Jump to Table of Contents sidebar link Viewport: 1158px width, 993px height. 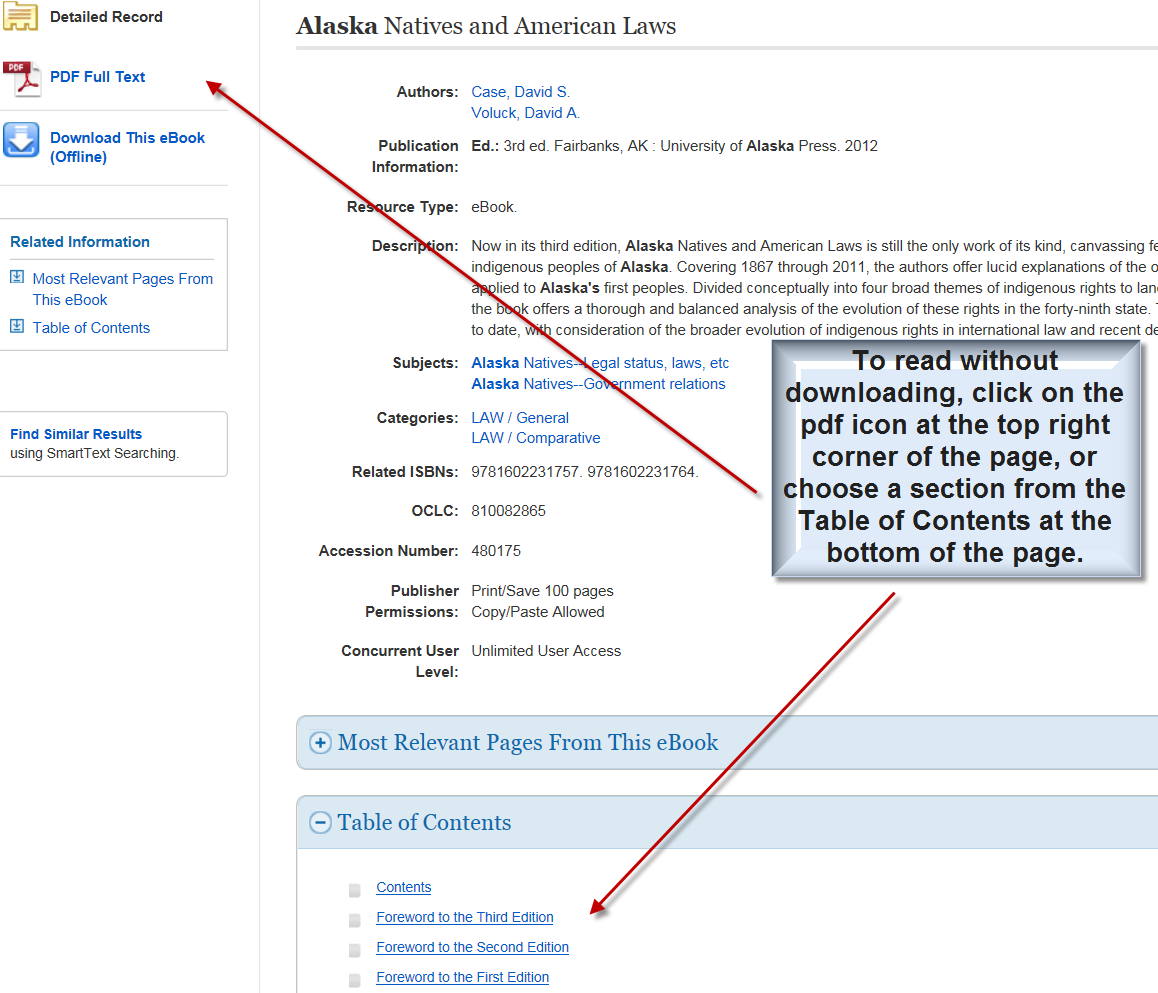91,328
